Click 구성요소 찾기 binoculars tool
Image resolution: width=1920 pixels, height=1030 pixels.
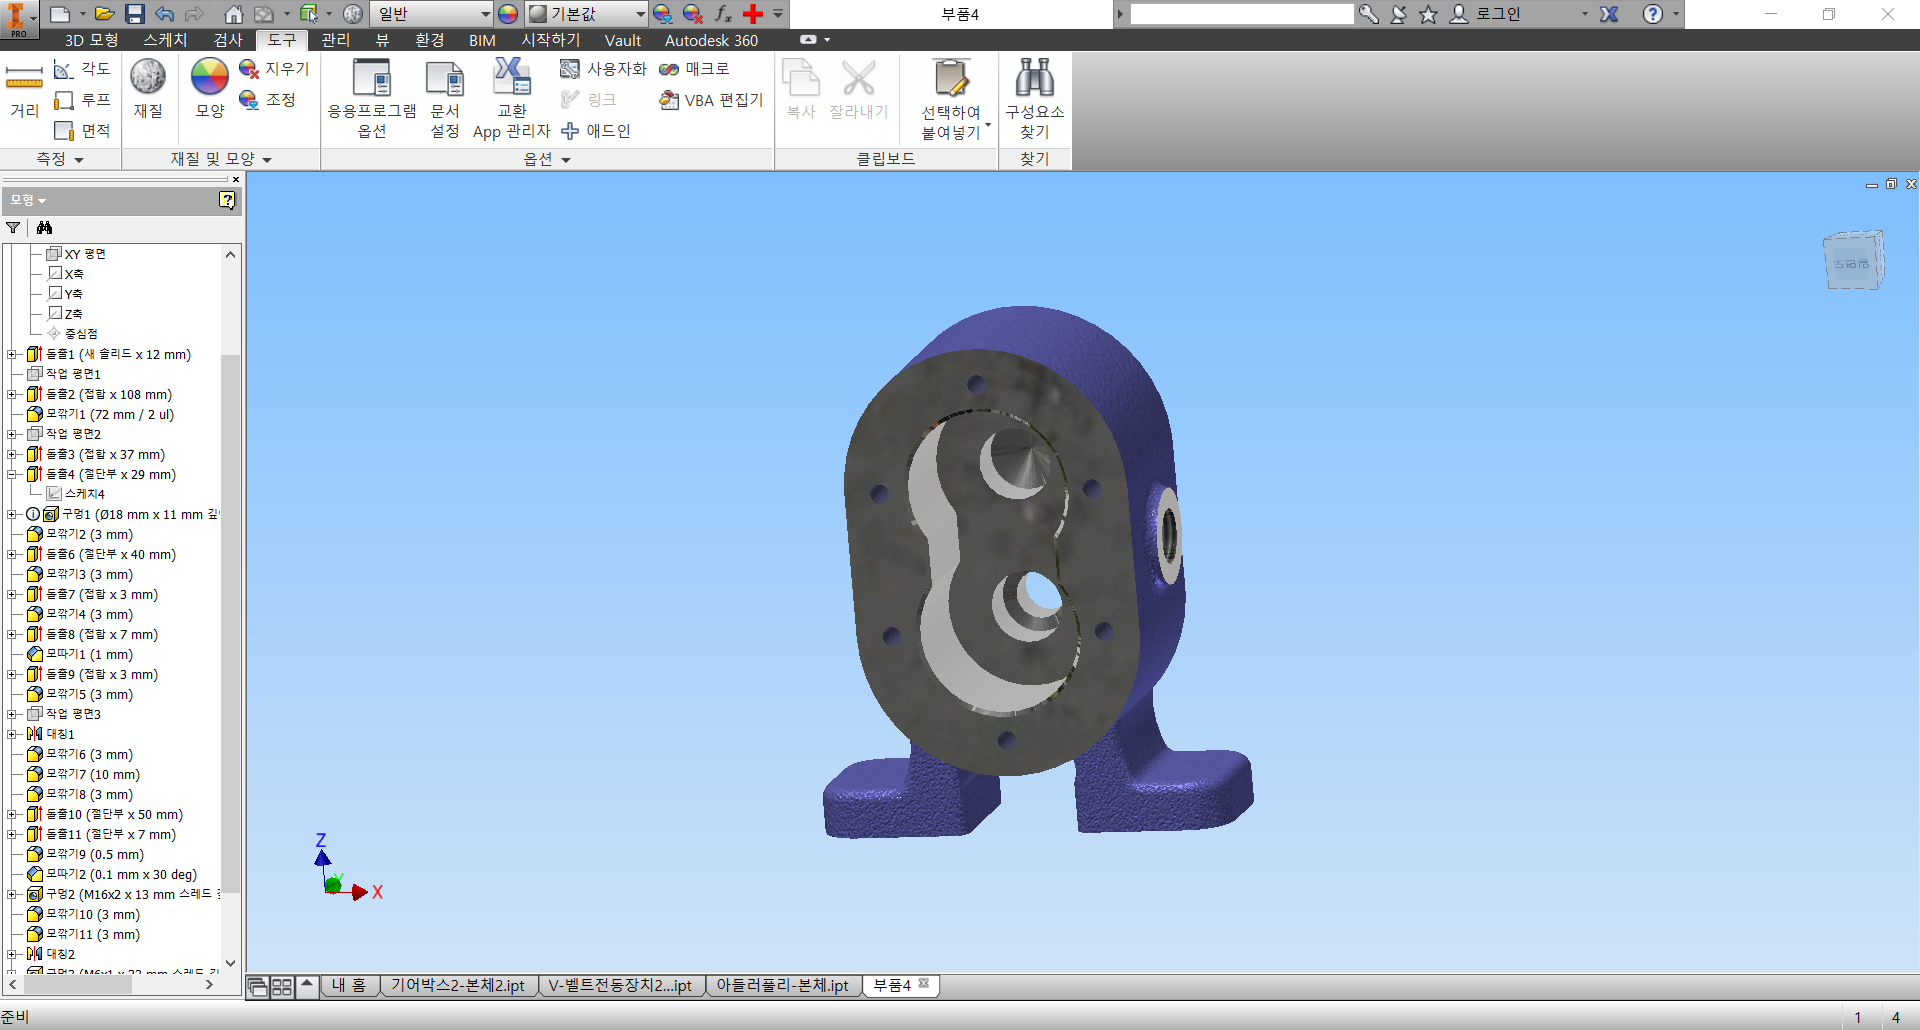tap(1034, 98)
